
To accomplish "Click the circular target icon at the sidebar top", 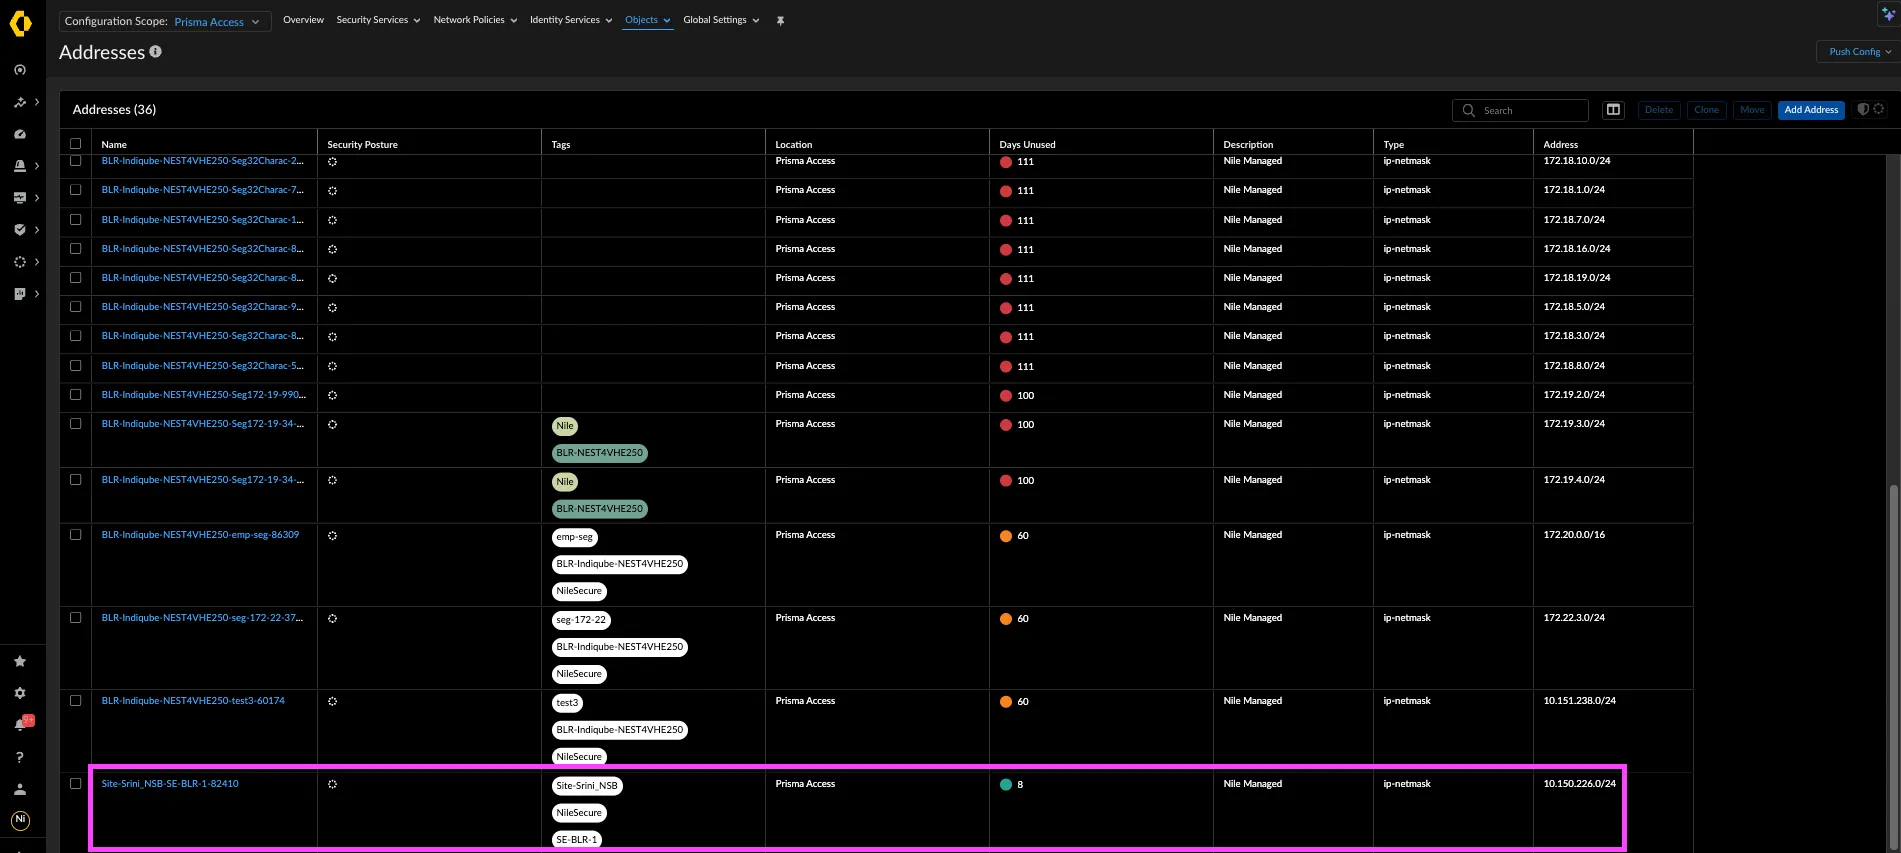I will pos(20,70).
